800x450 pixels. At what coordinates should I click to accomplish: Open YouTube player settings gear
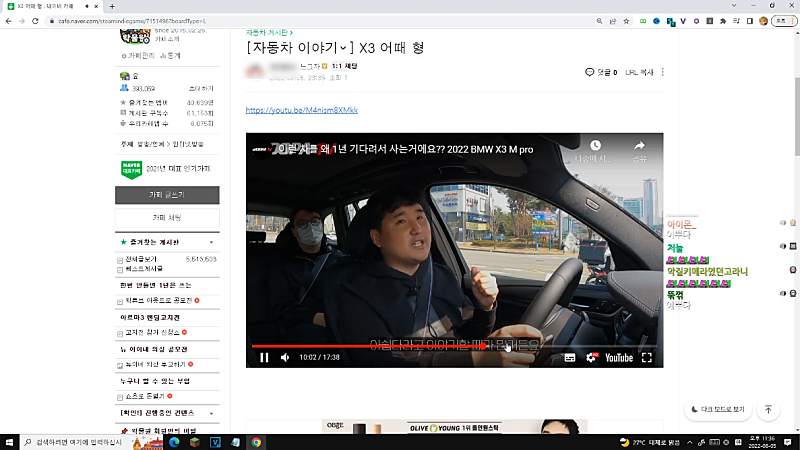(x=591, y=358)
